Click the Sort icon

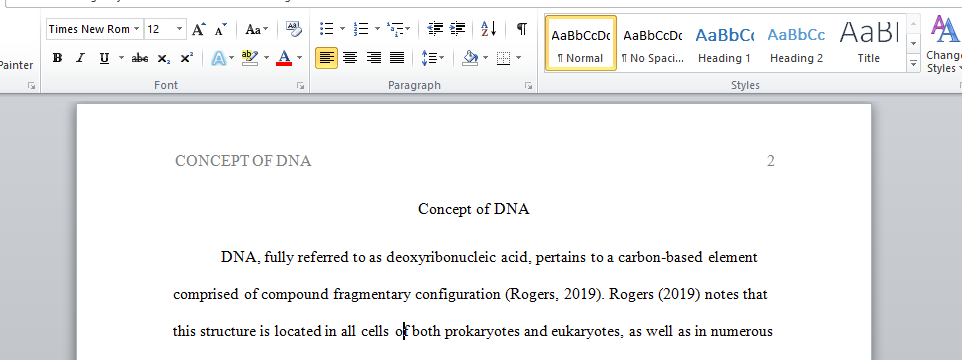click(x=488, y=29)
